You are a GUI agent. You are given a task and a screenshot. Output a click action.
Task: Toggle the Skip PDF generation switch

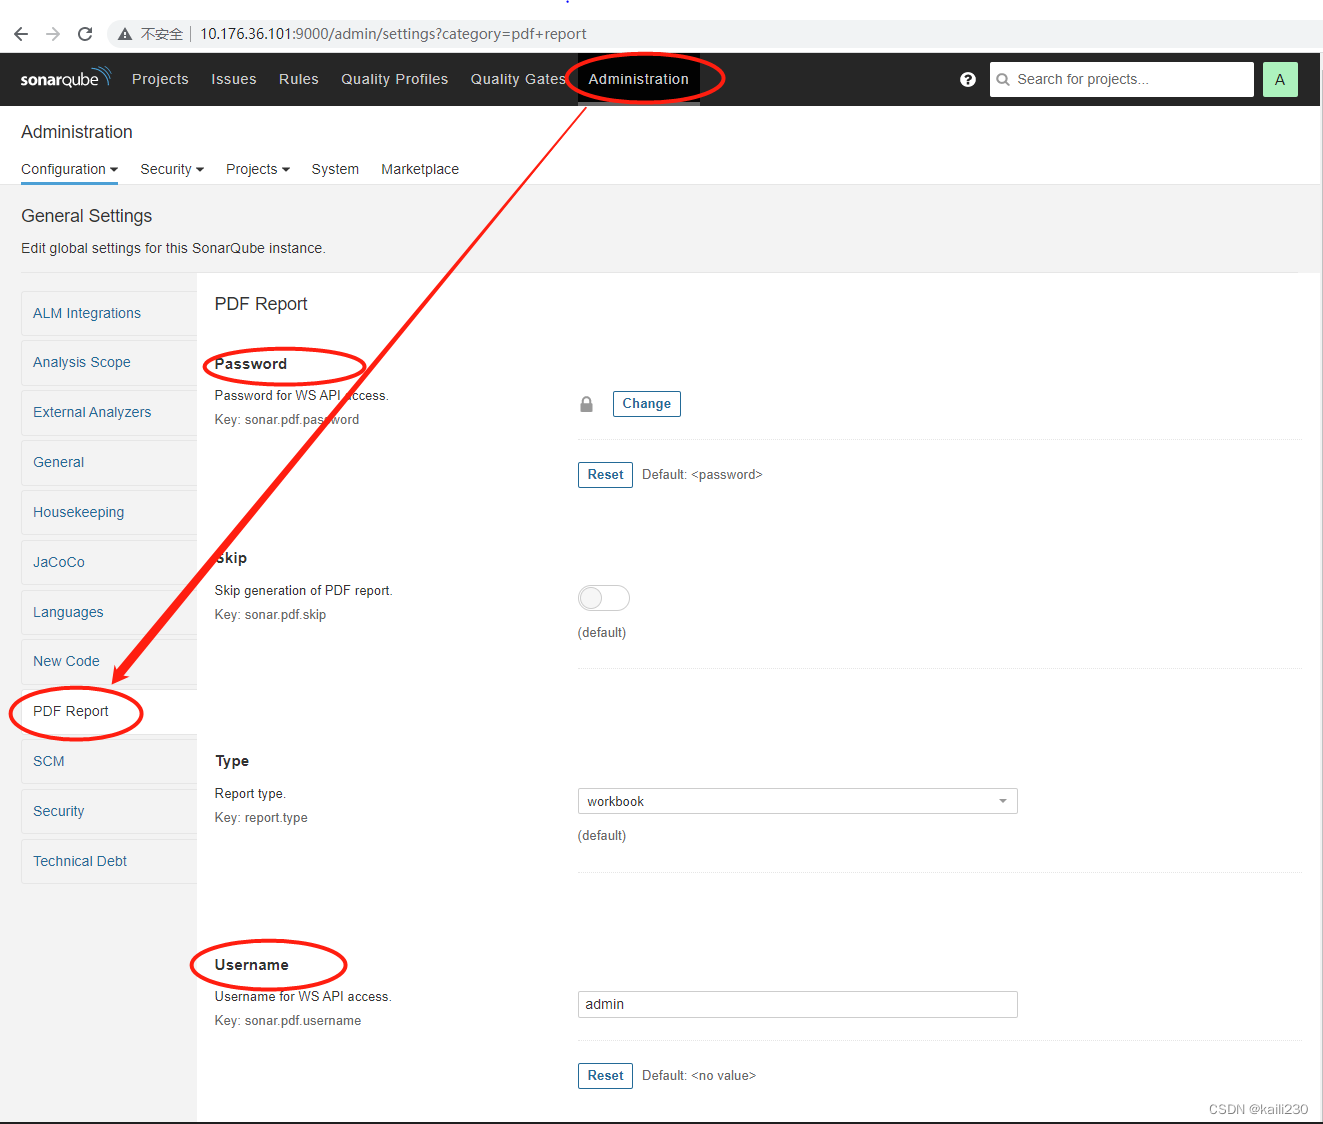(x=604, y=598)
